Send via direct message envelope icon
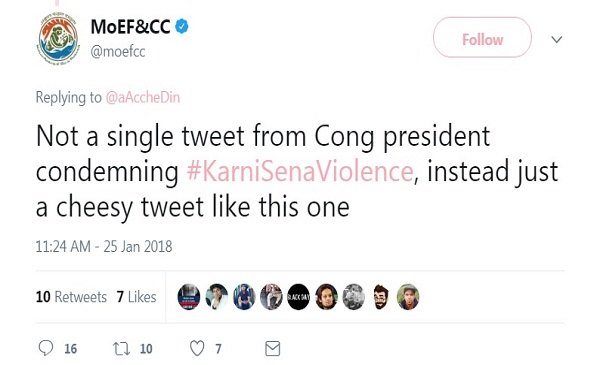 click(272, 349)
